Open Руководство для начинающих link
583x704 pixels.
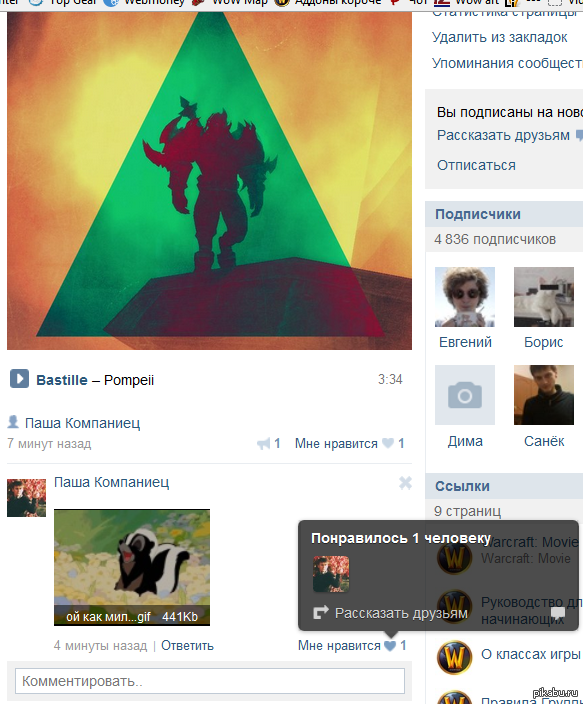531,611
